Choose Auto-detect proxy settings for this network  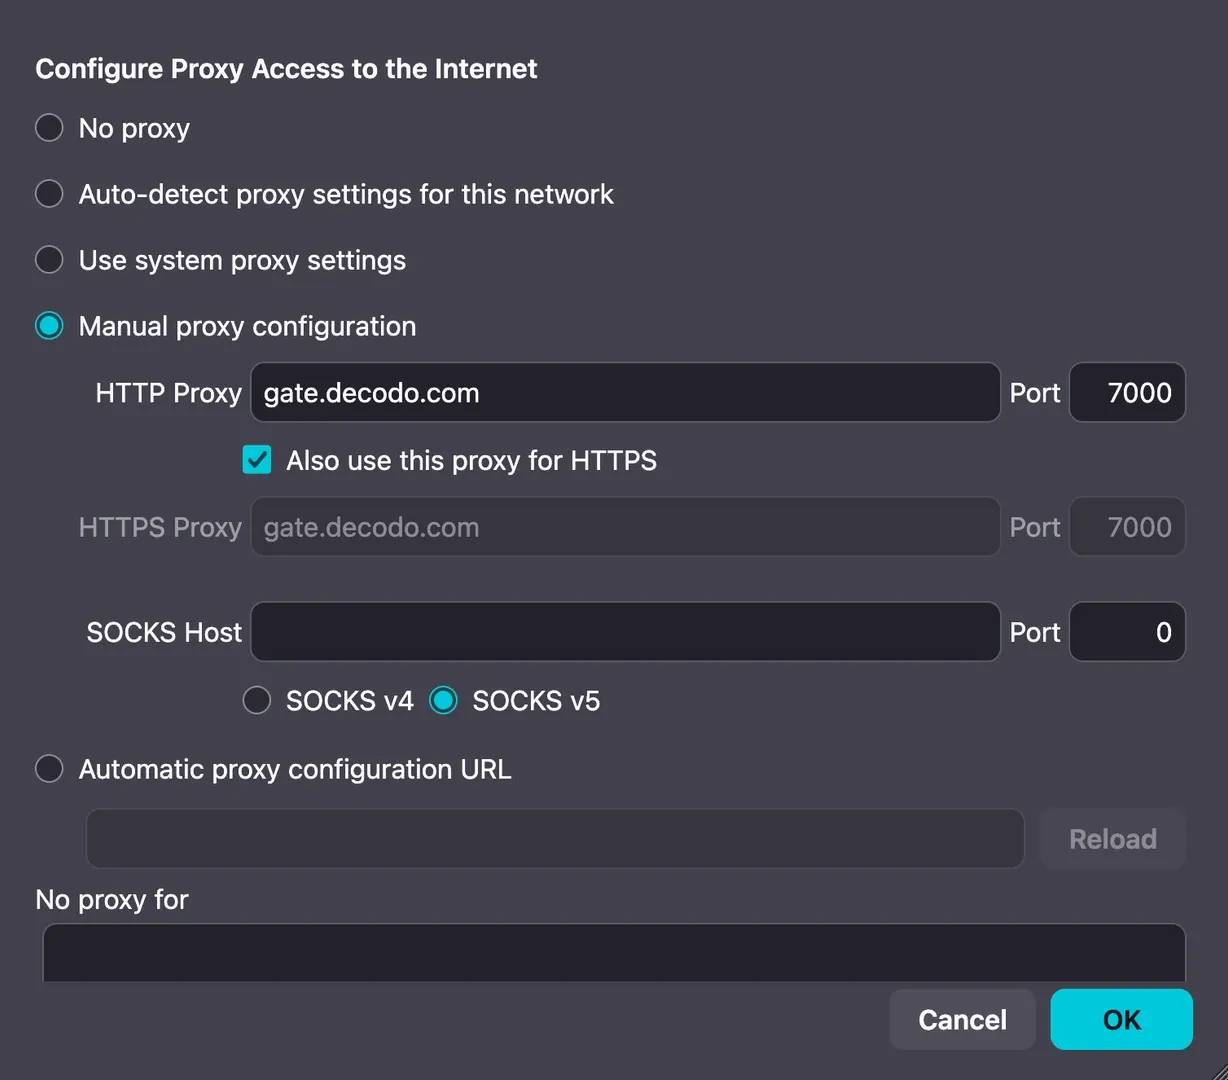[49, 194]
